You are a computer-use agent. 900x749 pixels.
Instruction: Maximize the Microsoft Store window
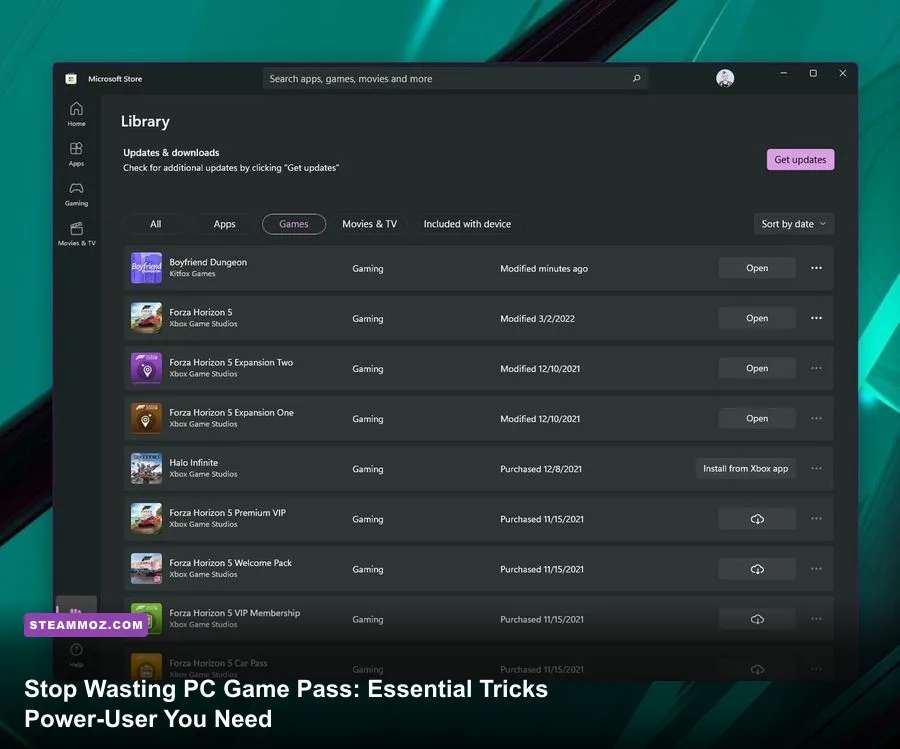pos(813,73)
